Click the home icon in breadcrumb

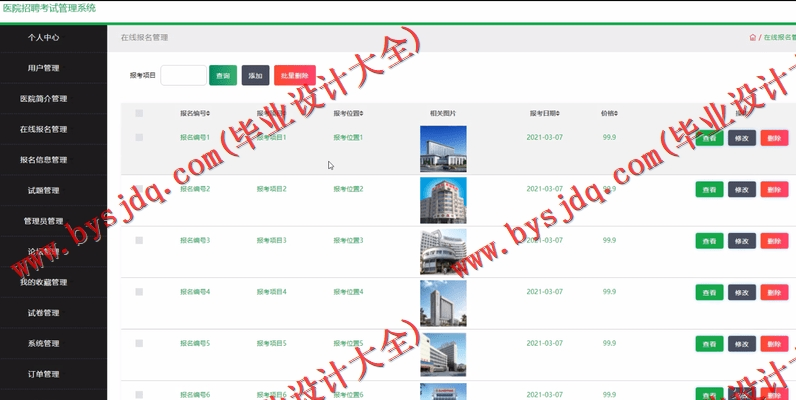(x=752, y=38)
